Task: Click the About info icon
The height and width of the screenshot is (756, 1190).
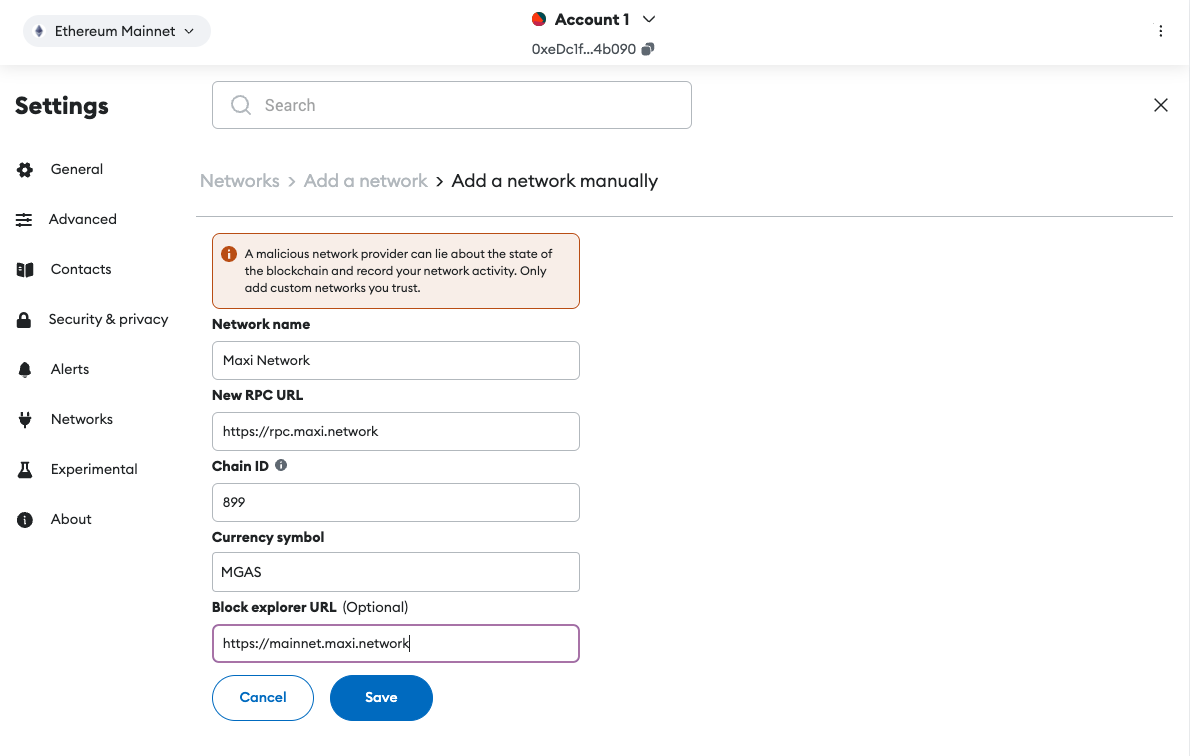Action: click(25, 520)
